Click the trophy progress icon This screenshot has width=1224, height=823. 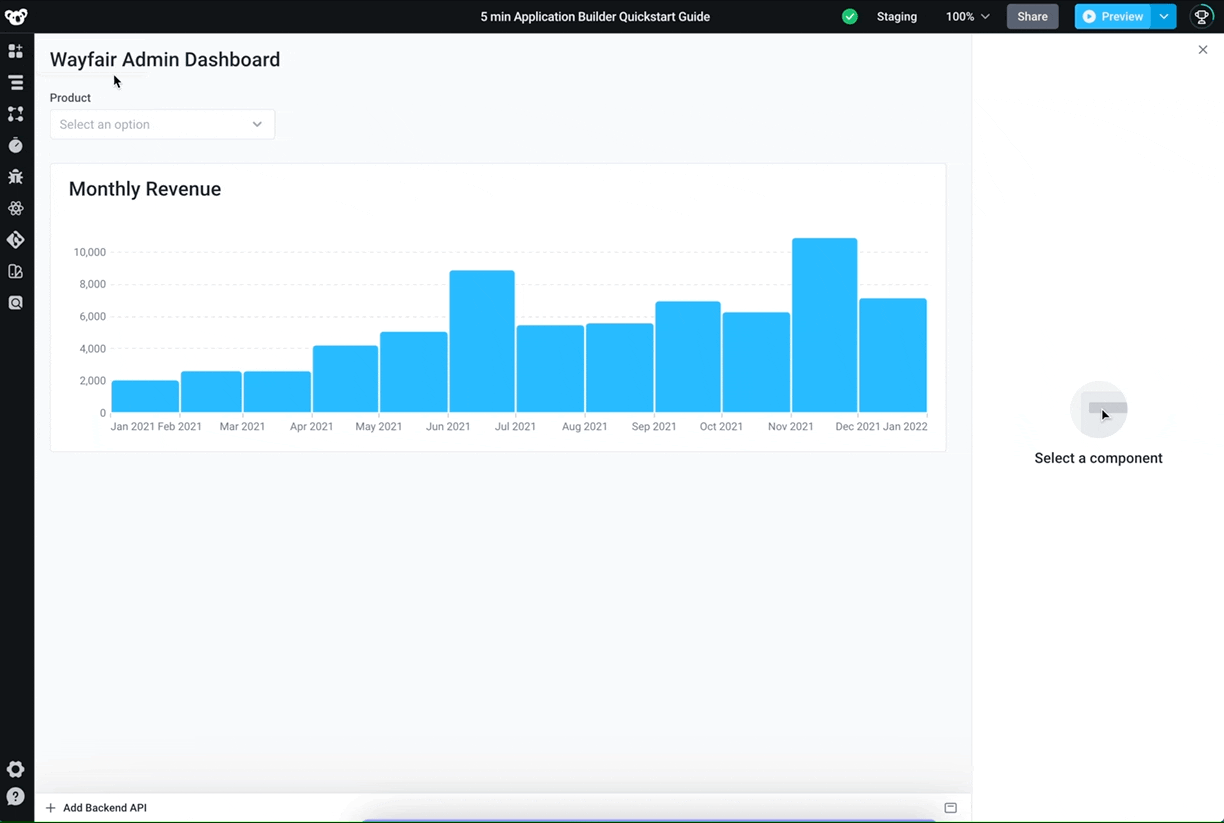coord(1202,17)
